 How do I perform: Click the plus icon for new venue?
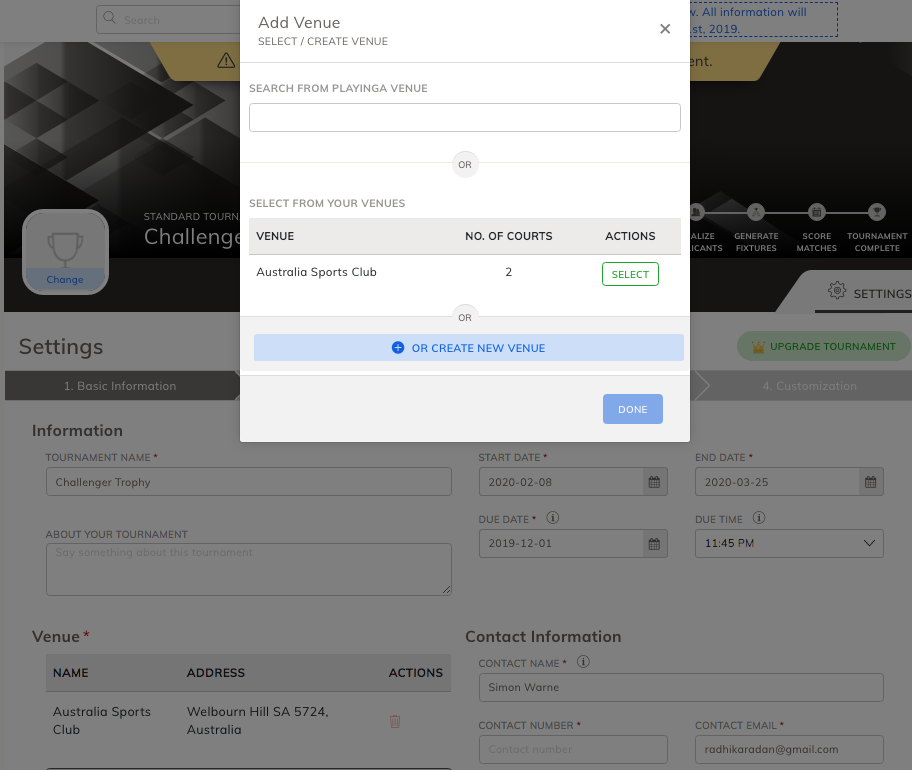(398, 348)
